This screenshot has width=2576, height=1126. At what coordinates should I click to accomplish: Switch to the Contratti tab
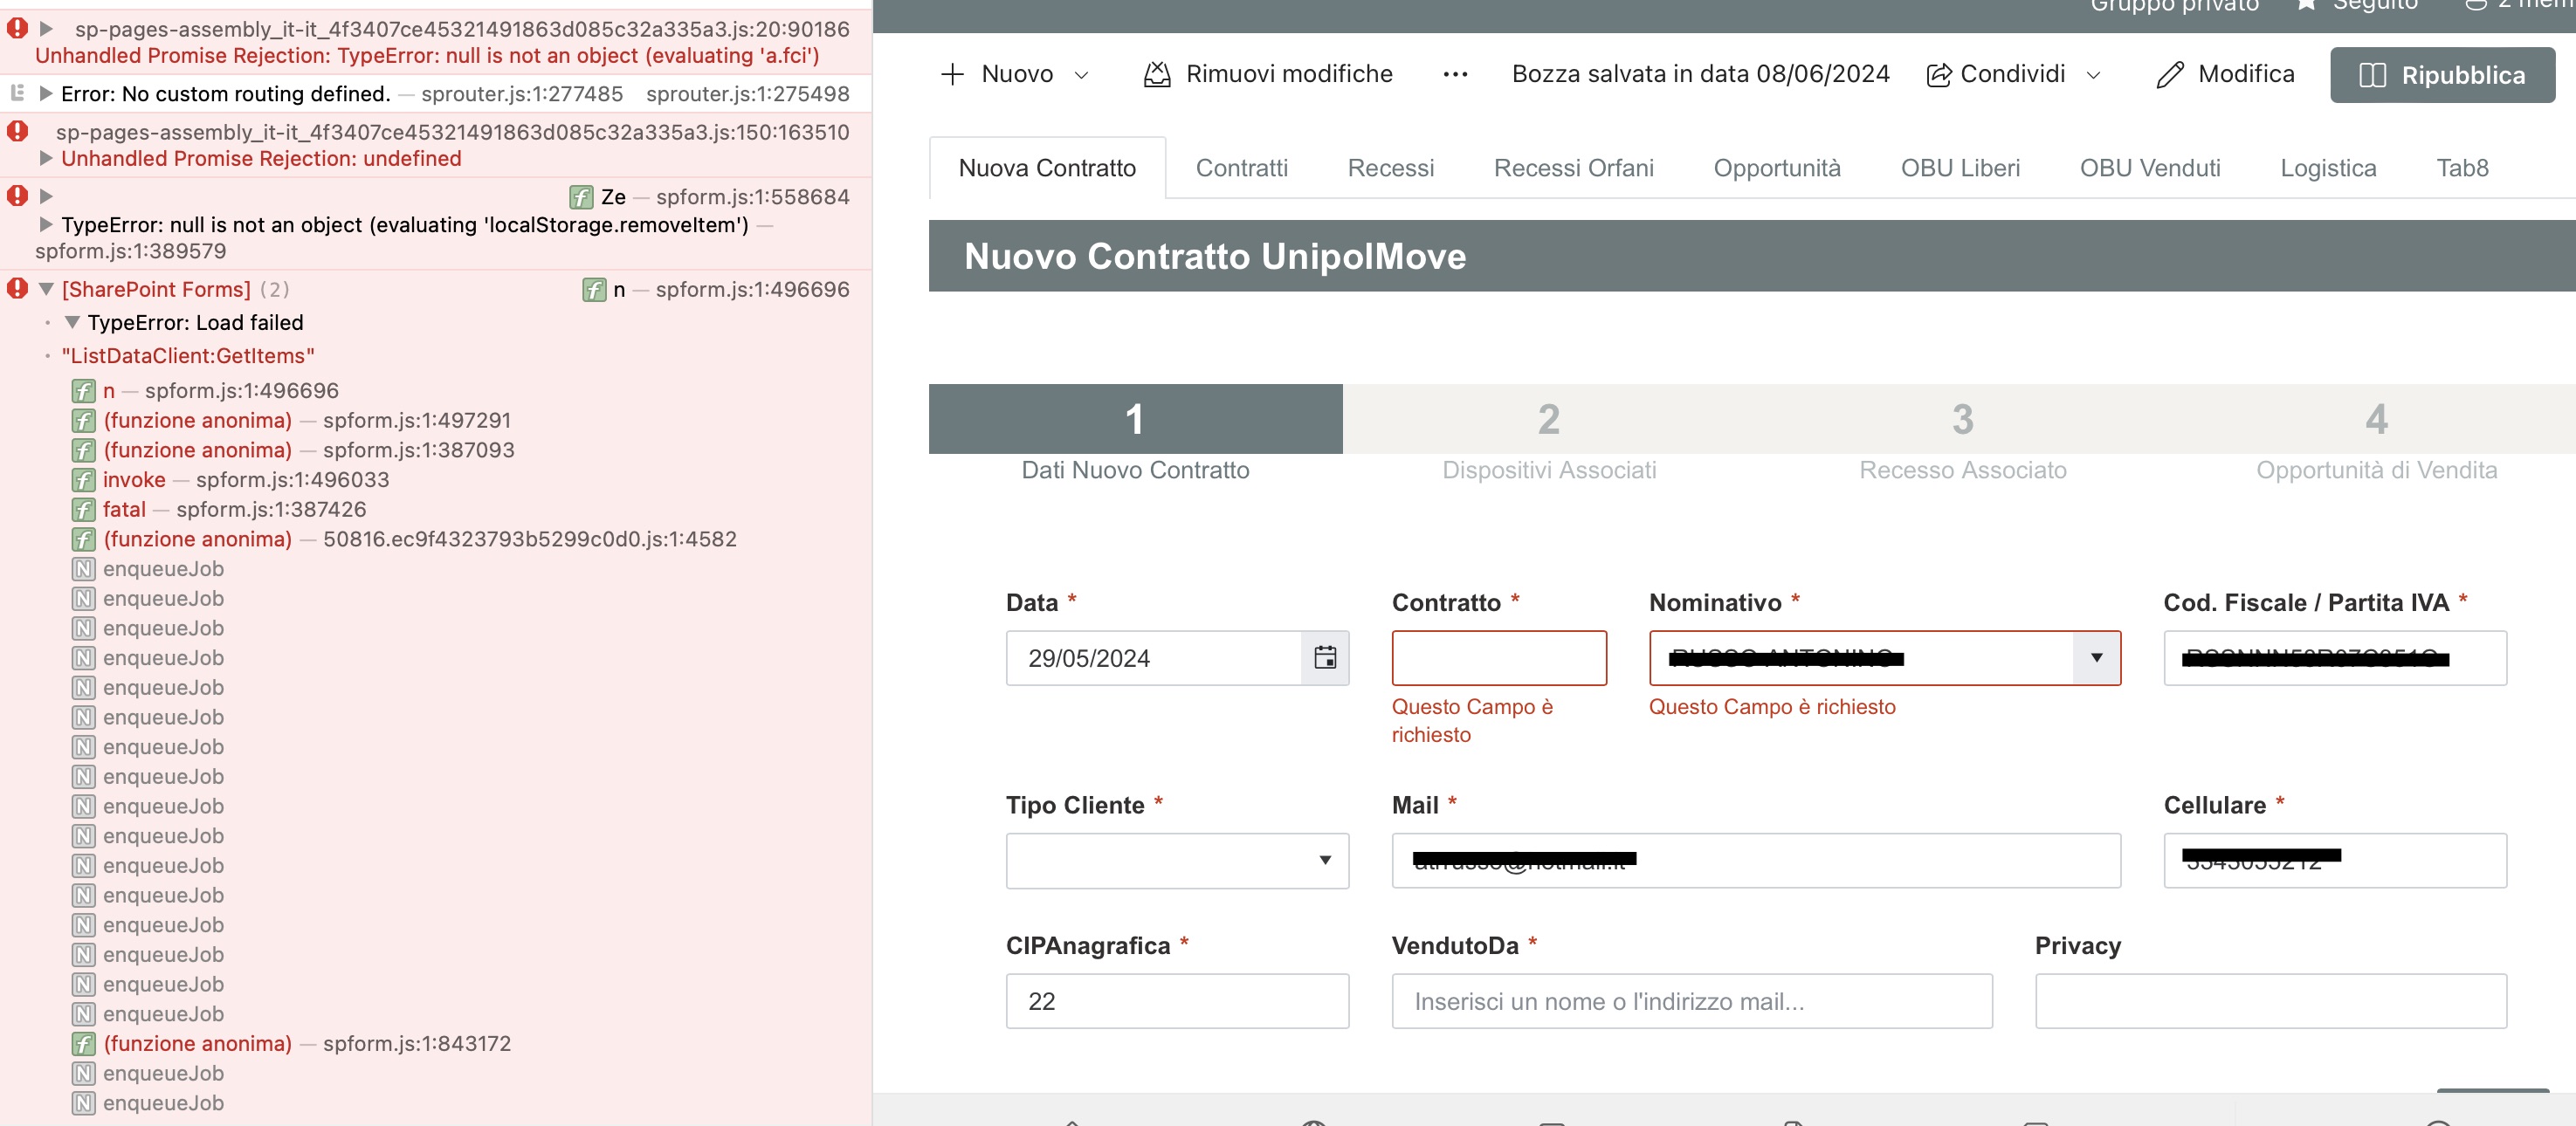click(1241, 168)
